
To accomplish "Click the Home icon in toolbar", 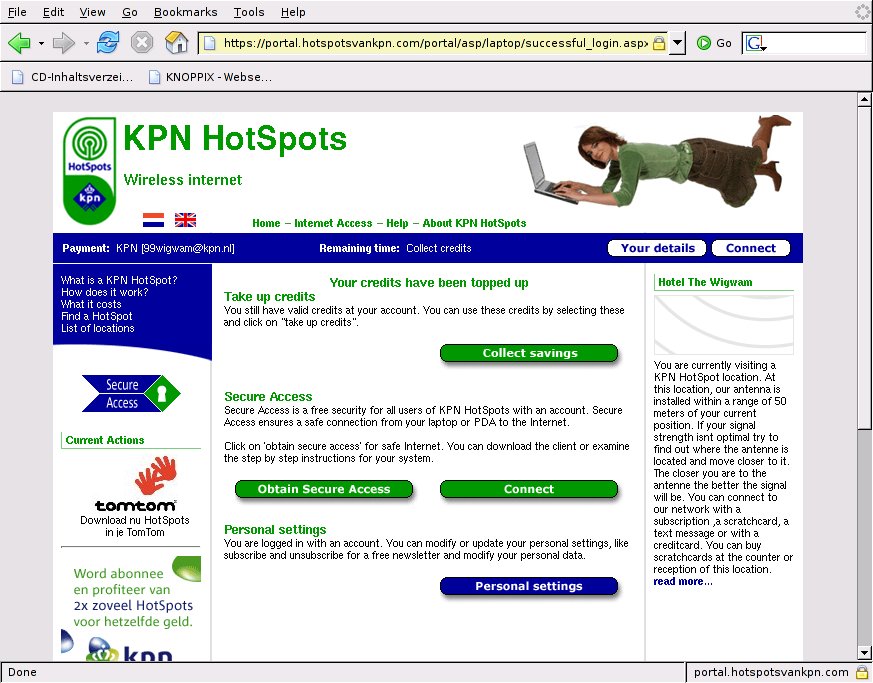I will [176, 43].
